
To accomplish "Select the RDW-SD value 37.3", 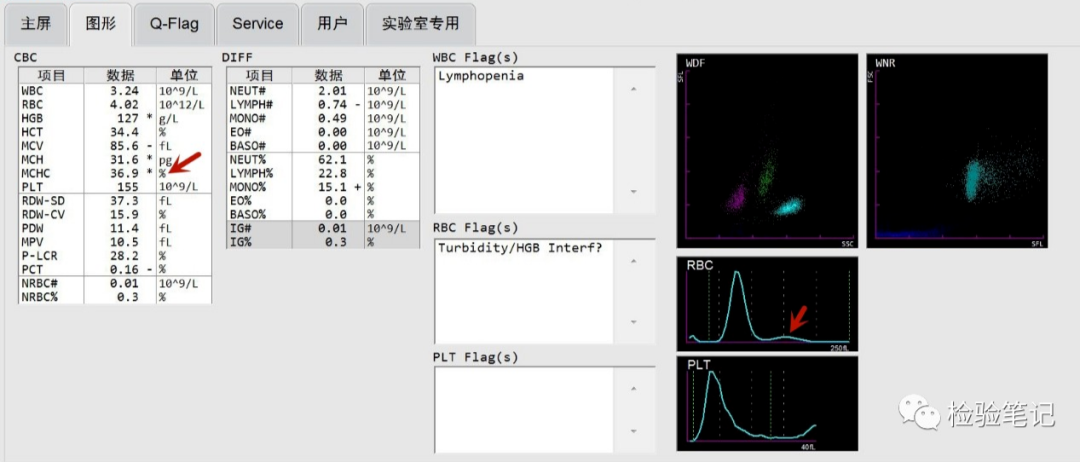I will click(126, 201).
